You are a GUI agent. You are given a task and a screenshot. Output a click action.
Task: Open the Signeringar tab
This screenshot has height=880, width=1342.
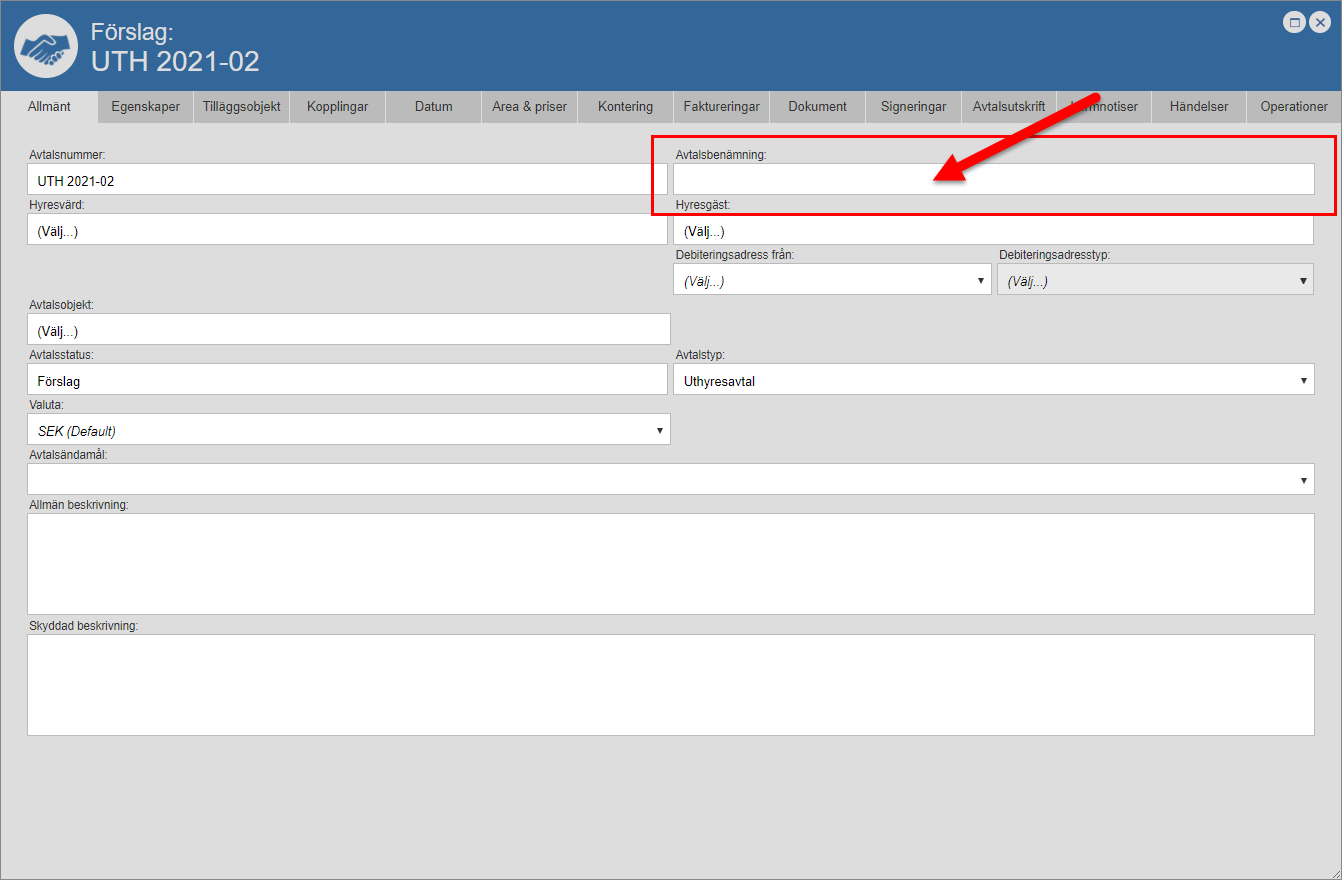coord(913,107)
